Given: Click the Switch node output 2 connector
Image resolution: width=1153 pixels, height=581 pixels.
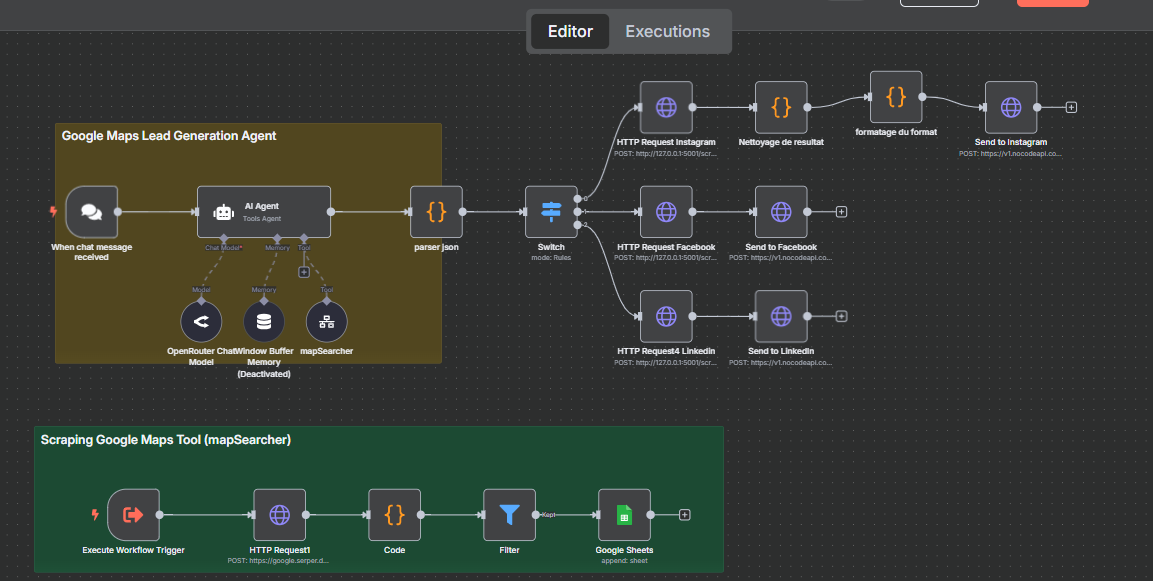Looking at the screenshot, I should click(578, 224).
